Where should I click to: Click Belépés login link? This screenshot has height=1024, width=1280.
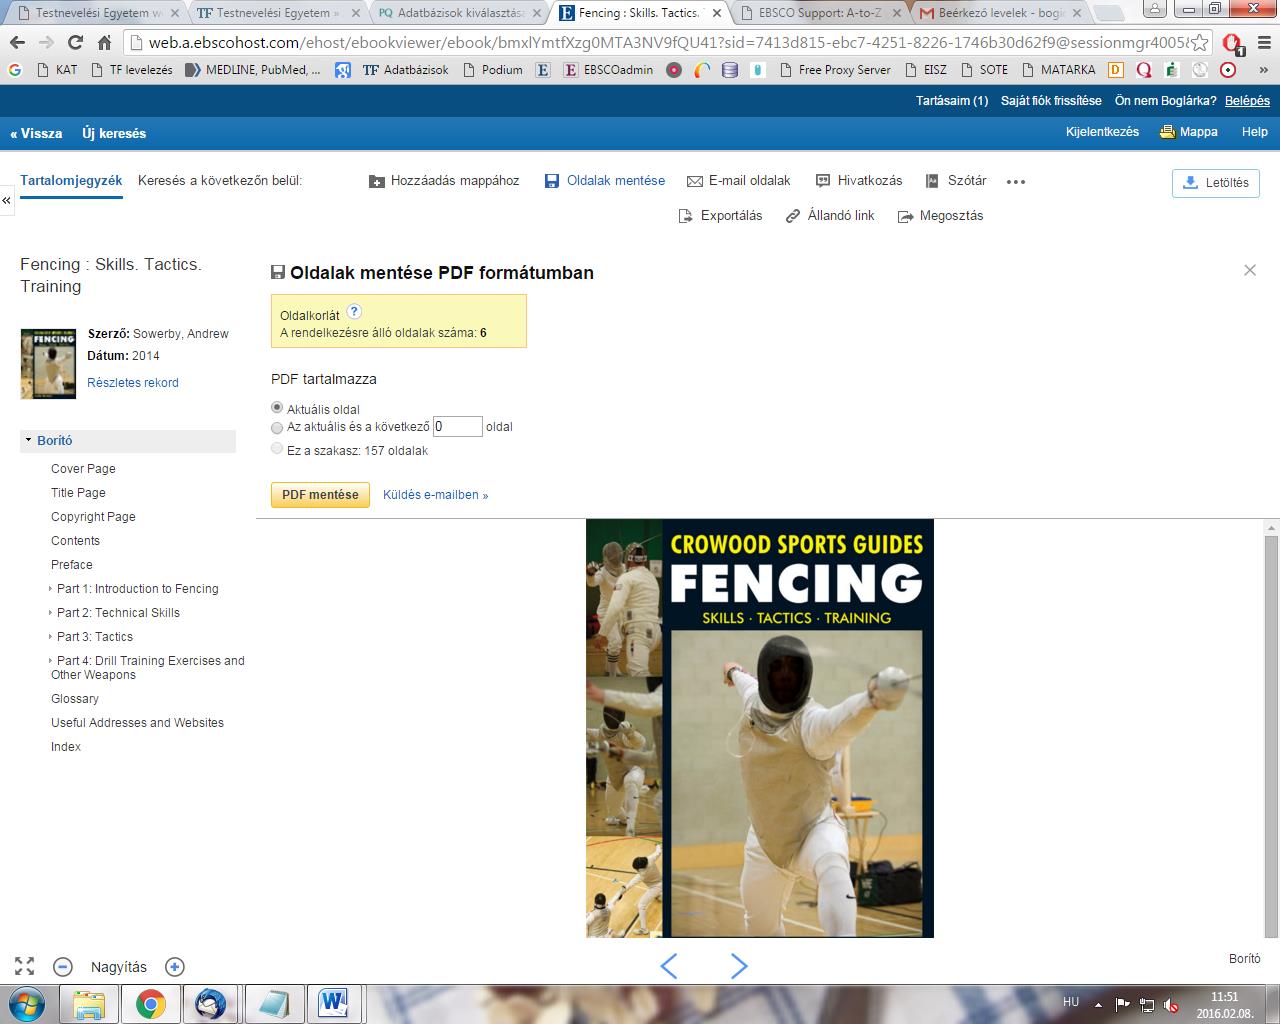(x=1247, y=101)
